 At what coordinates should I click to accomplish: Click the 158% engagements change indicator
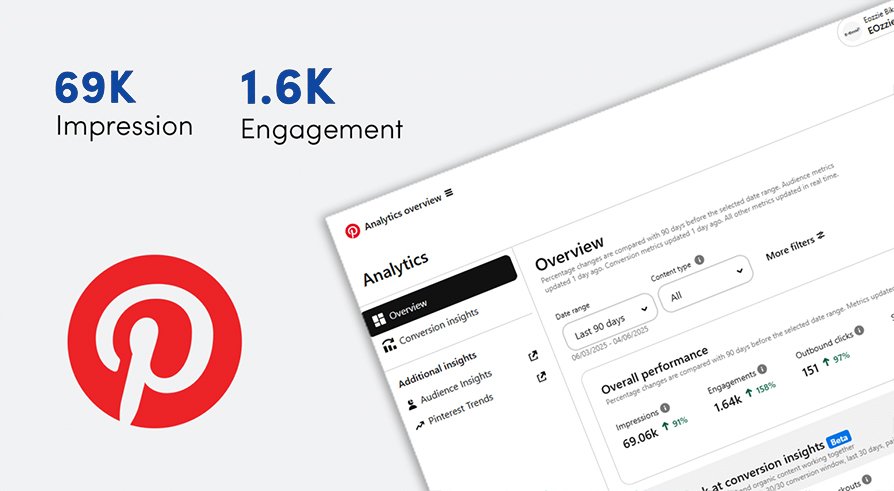[761, 389]
